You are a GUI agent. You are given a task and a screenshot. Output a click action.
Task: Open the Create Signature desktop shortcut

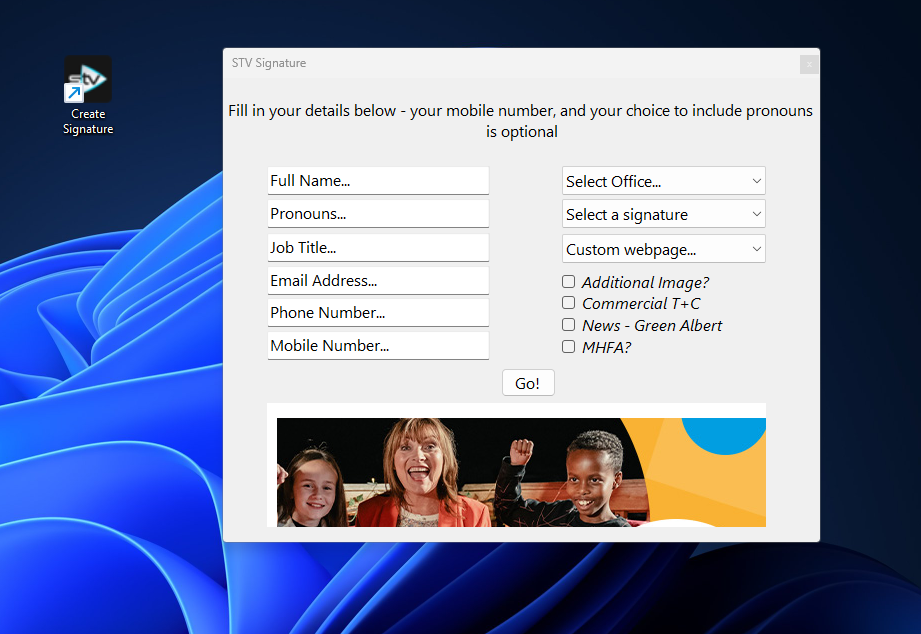click(88, 96)
